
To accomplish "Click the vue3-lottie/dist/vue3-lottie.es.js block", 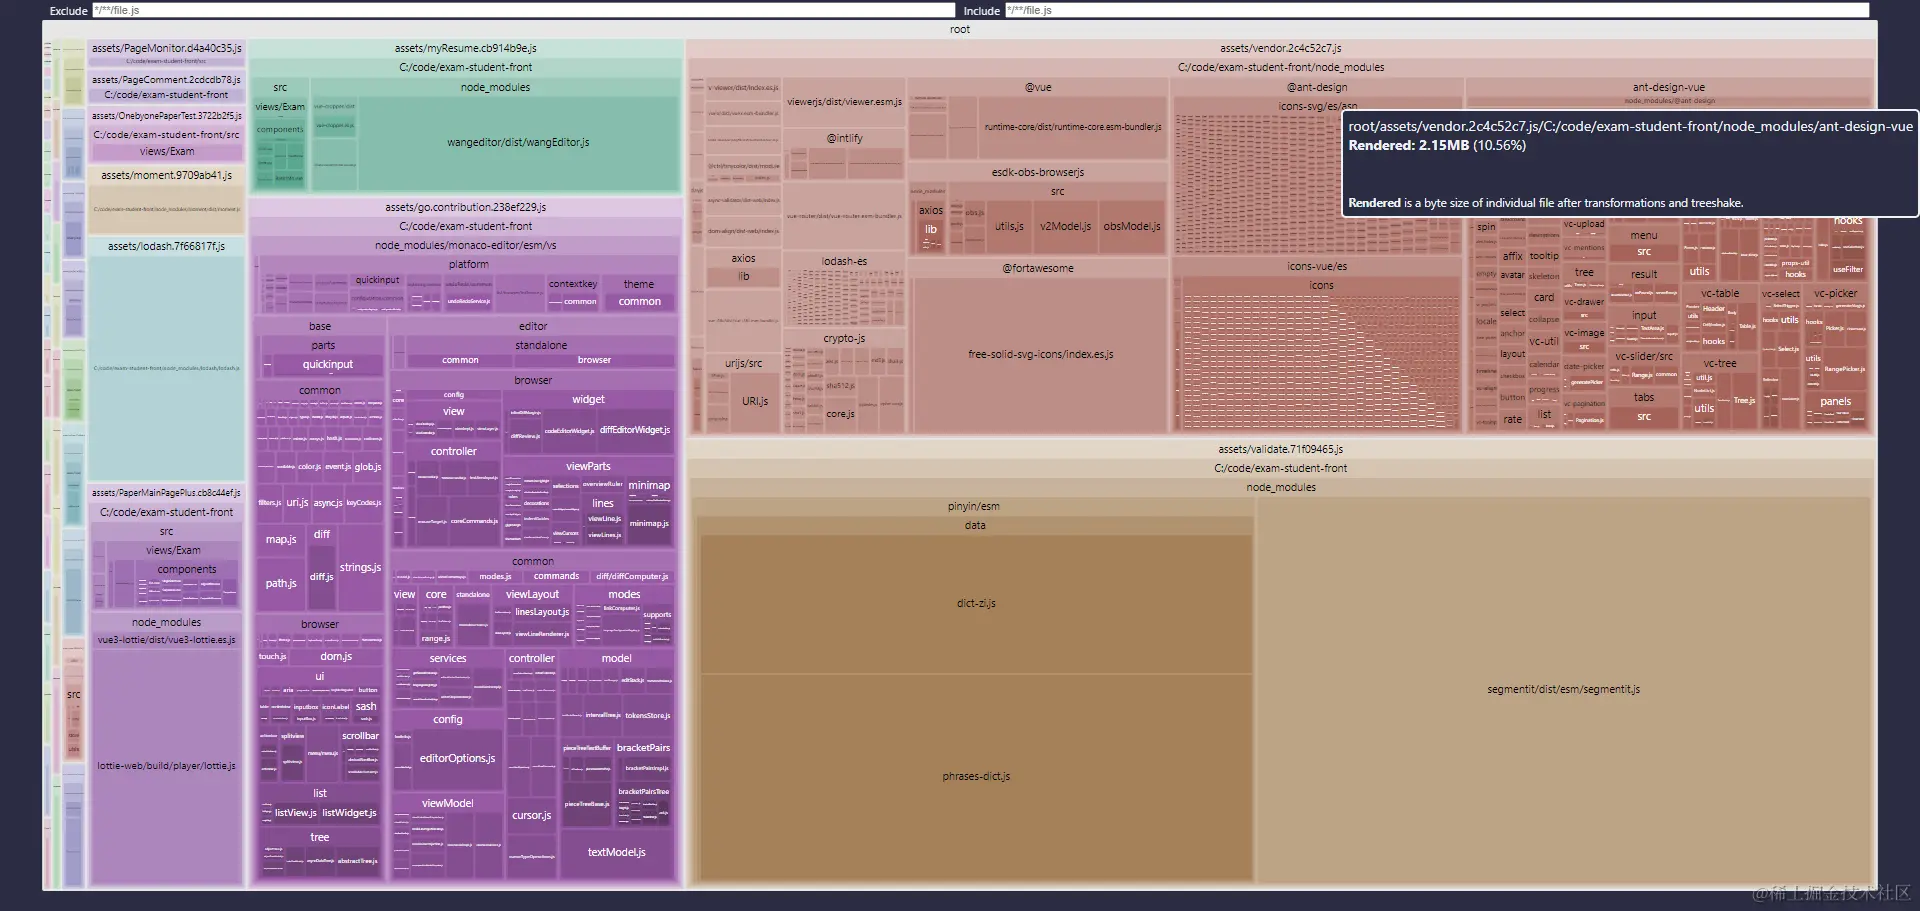I will click(166, 640).
